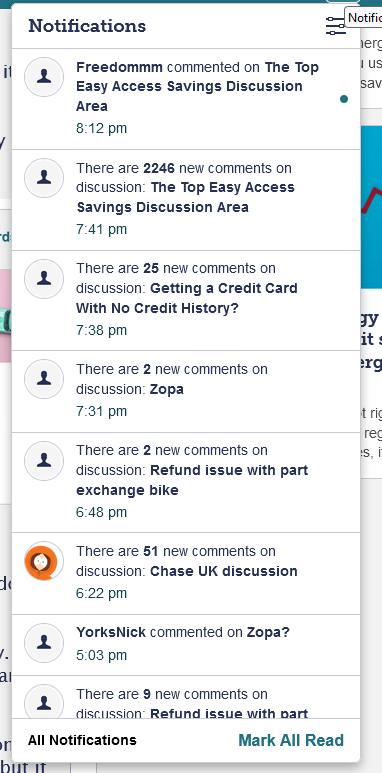Open All Notifications page

(x=82, y=740)
